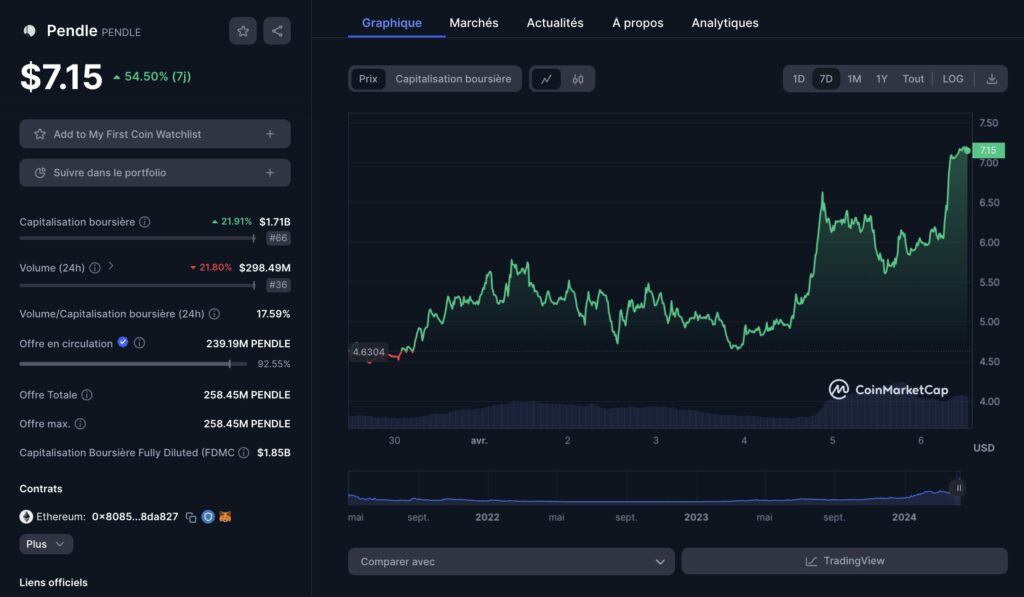This screenshot has width=1024, height=597.
Task: Open Volume (24h) detail chevron
Action: click(111, 266)
